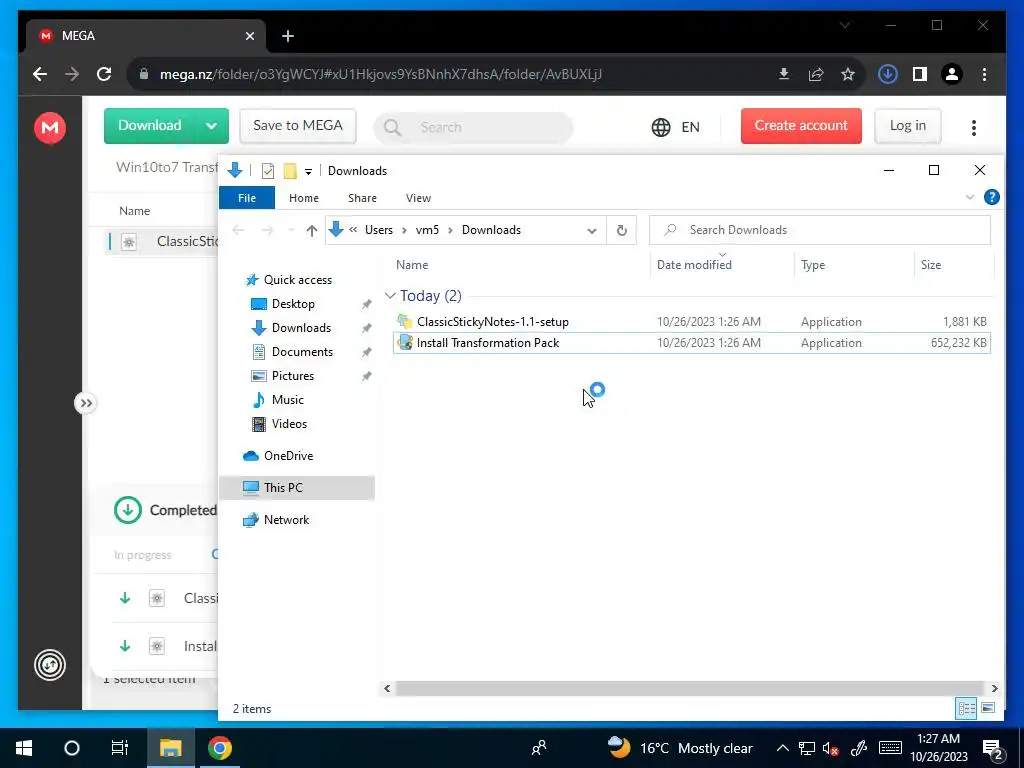Image resolution: width=1024 pixels, height=768 pixels.
Task: Click the Chrome address bar URL
Action: pos(381,74)
